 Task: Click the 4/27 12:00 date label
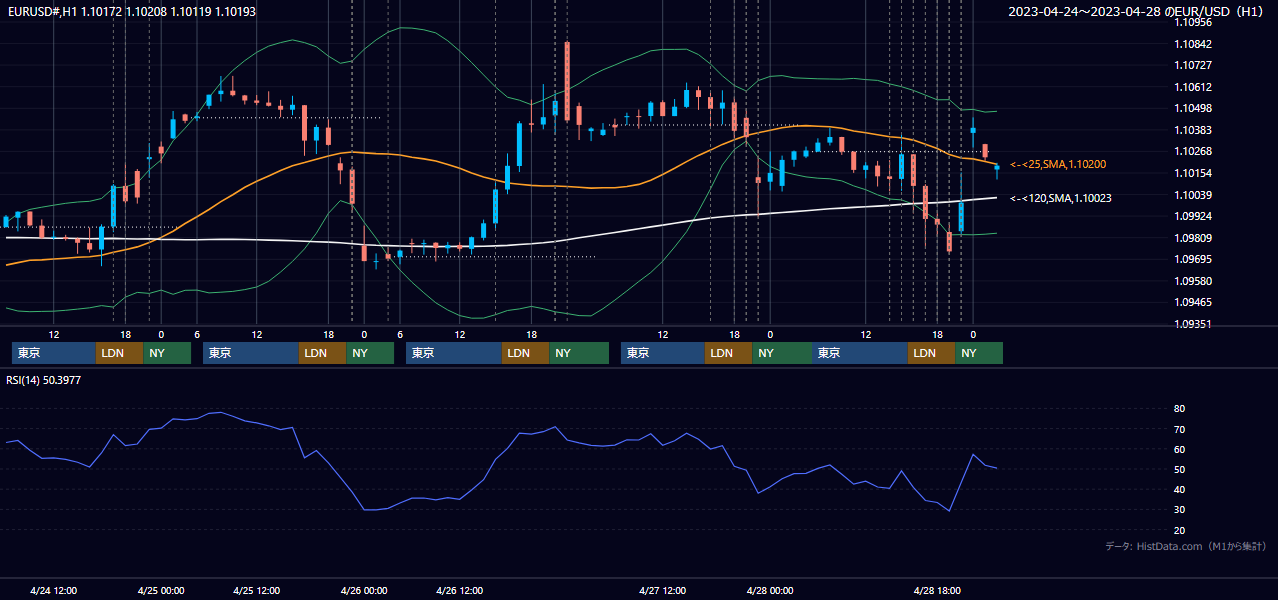[x=663, y=591]
